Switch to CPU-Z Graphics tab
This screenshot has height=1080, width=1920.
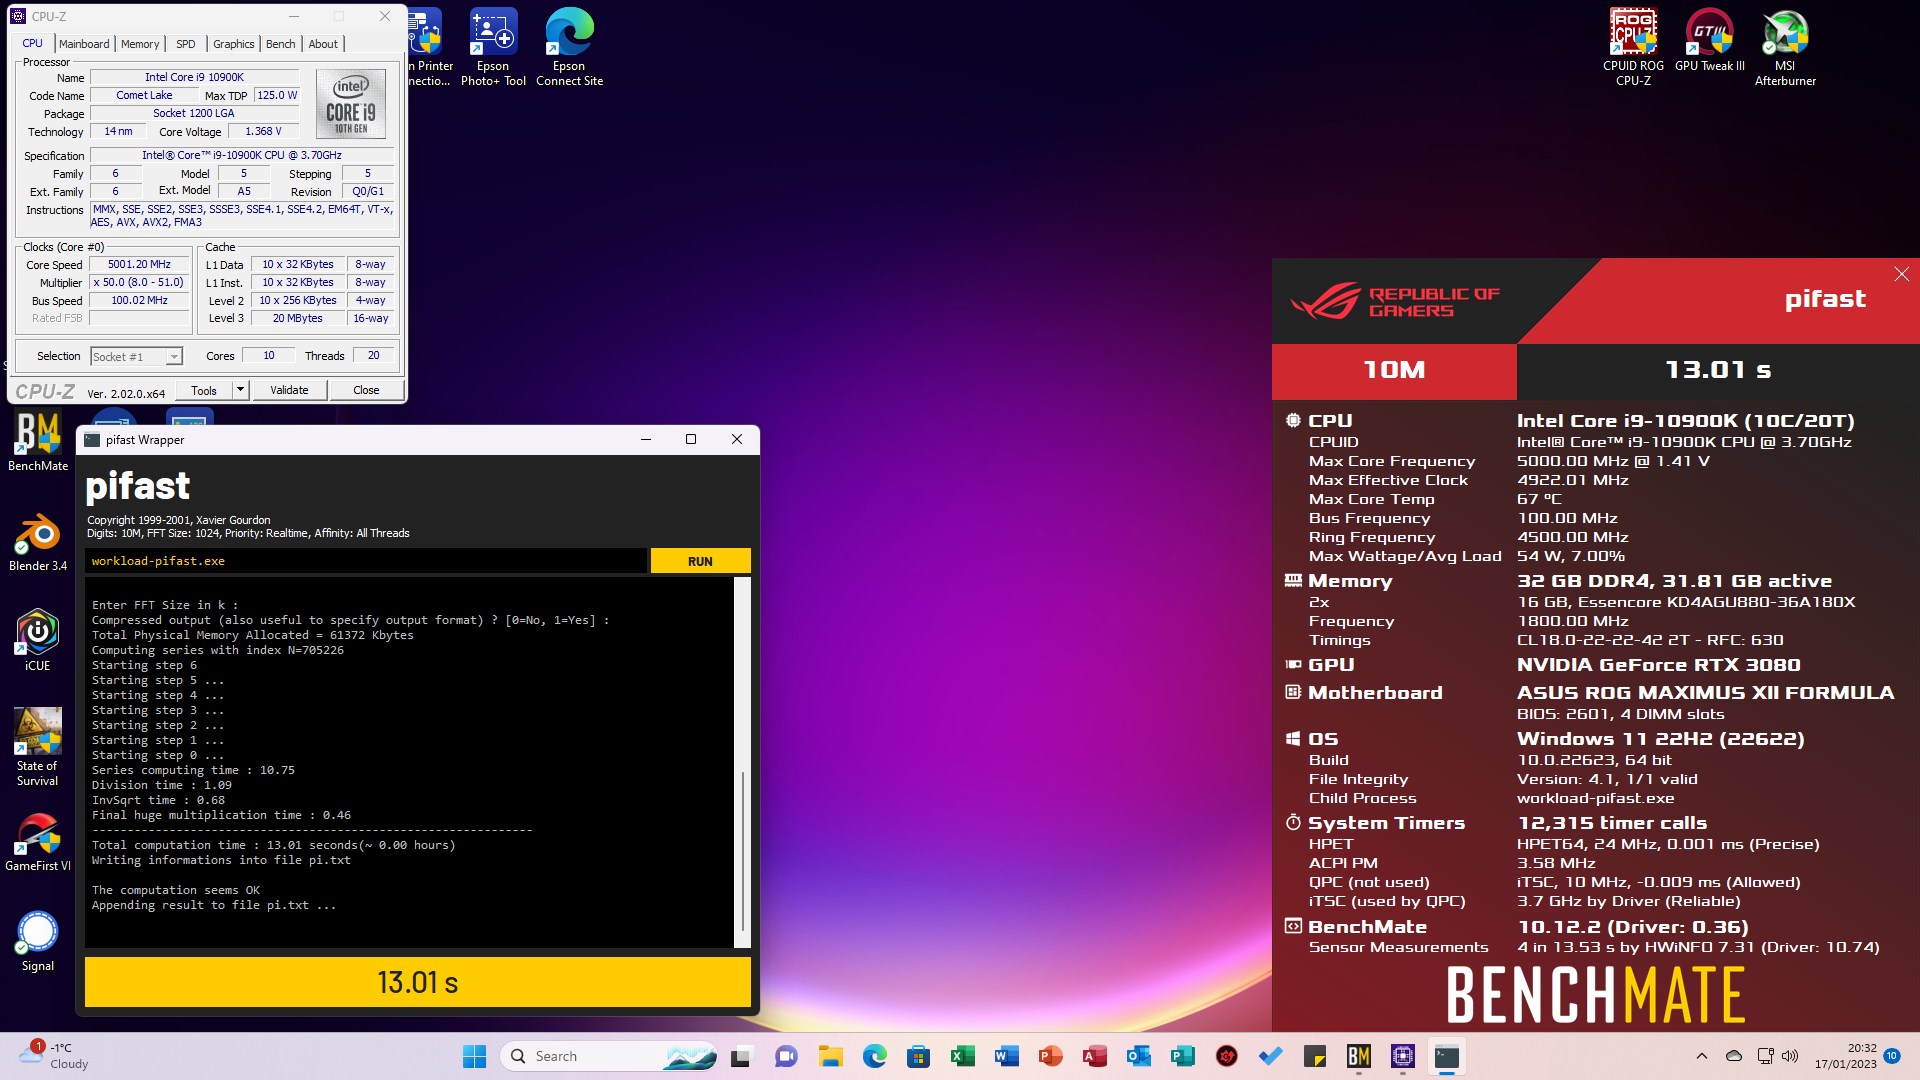point(234,44)
